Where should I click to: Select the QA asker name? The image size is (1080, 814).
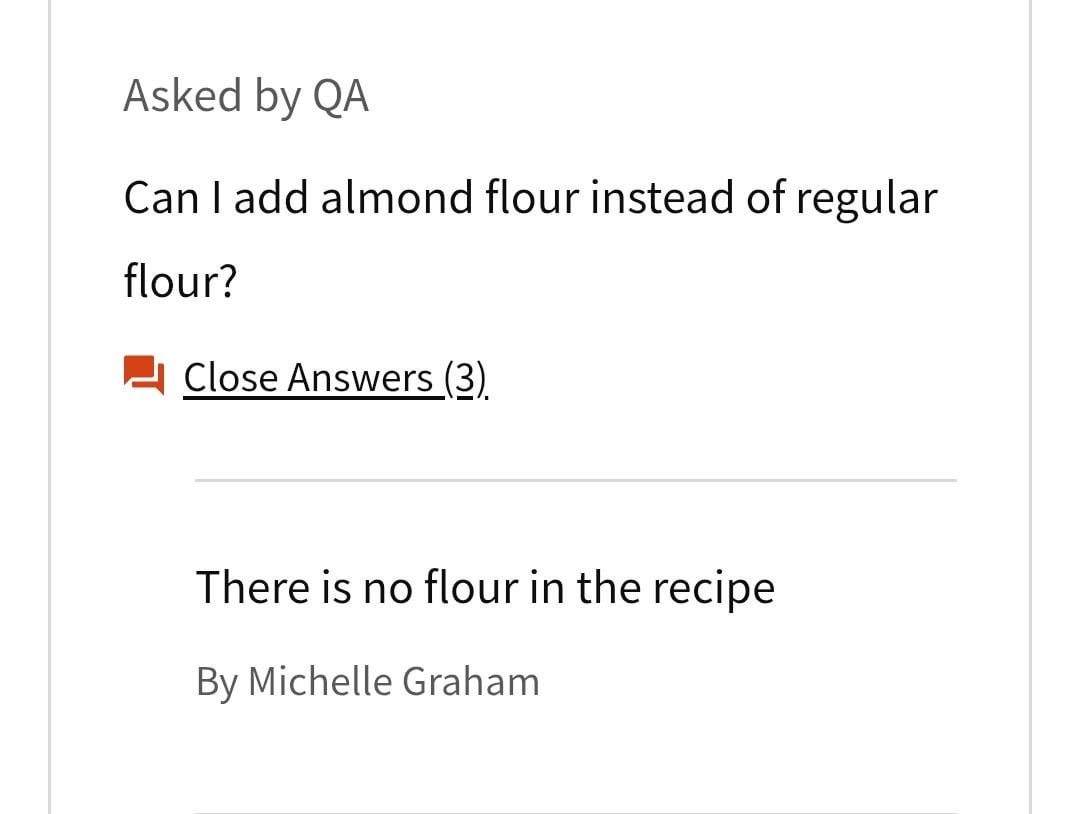click(341, 97)
